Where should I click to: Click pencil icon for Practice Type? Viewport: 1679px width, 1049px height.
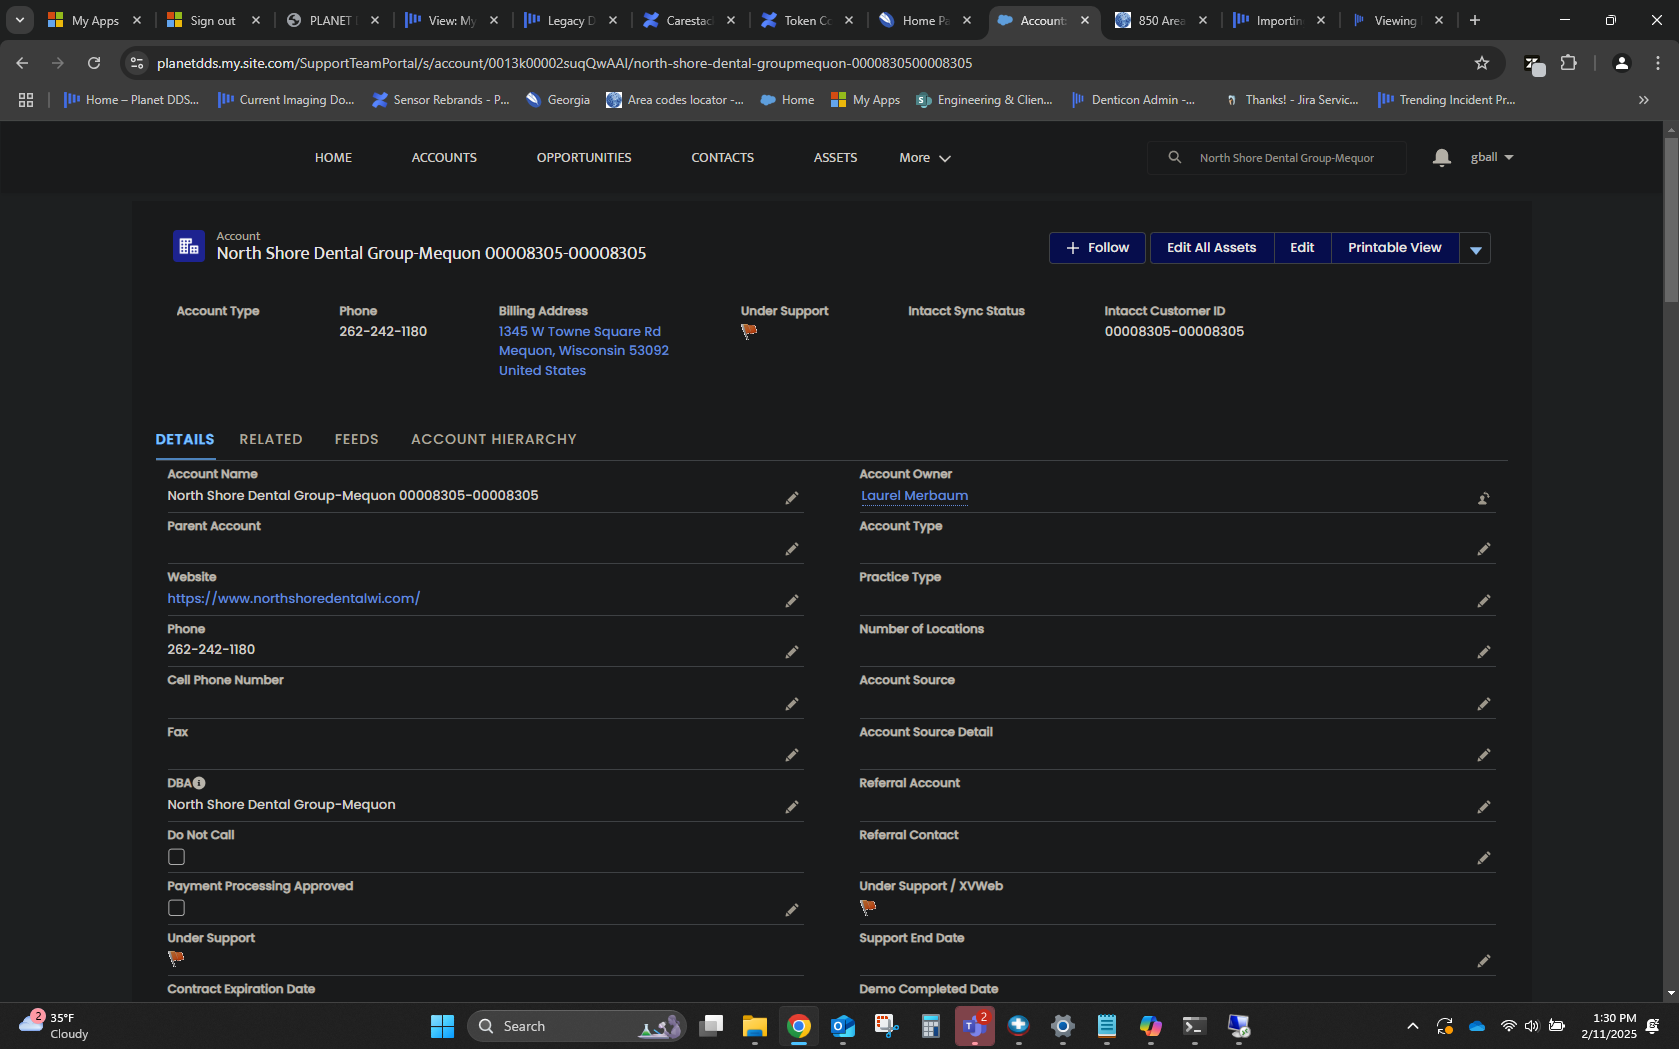(1484, 601)
